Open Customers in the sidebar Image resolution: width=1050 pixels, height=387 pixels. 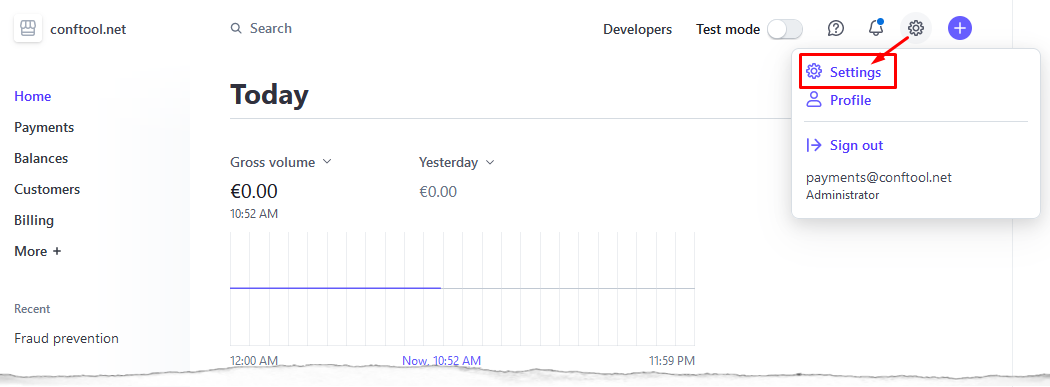point(47,189)
